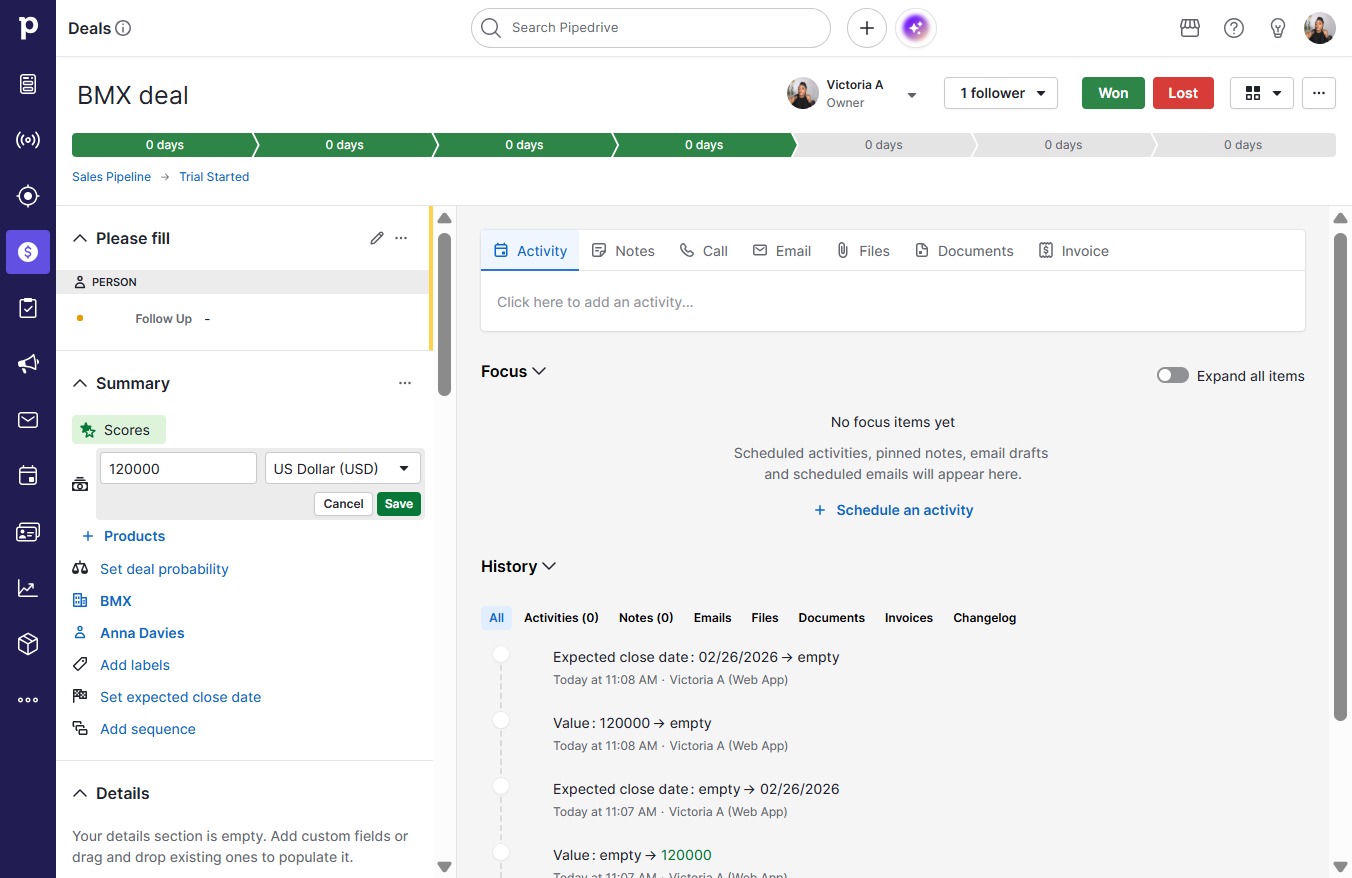Click the Search Pipedrive field

pos(651,28)
